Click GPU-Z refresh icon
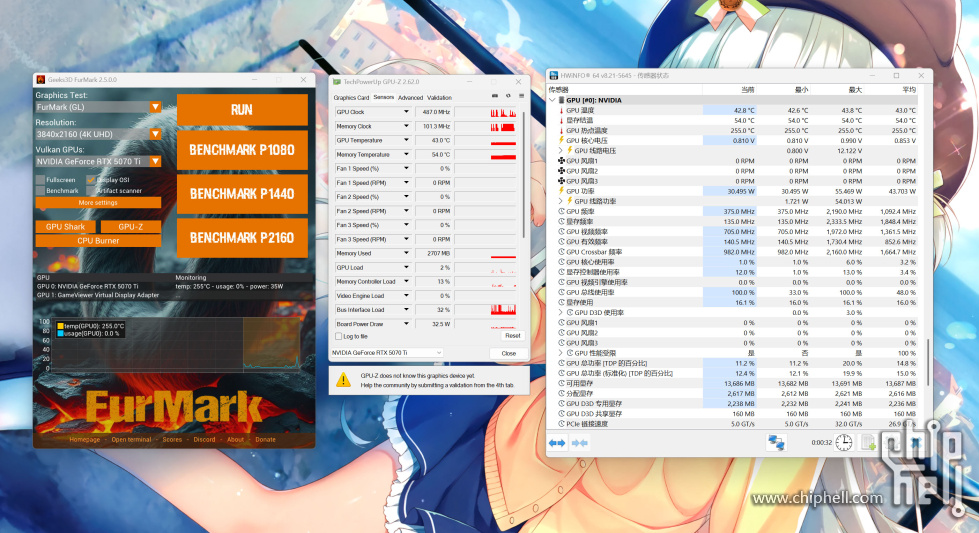Screen dimensions: 979x533 pyautogui.click(x=508, y=96)
